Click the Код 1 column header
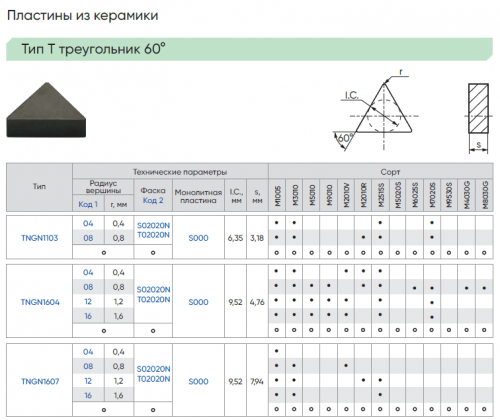500x420 pixels. pos(88,204)
